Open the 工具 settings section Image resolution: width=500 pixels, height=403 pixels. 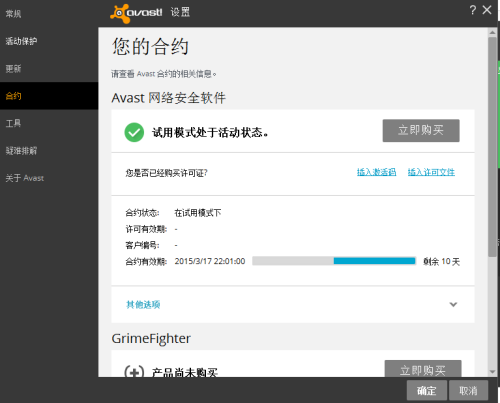[x=13, y=123]
